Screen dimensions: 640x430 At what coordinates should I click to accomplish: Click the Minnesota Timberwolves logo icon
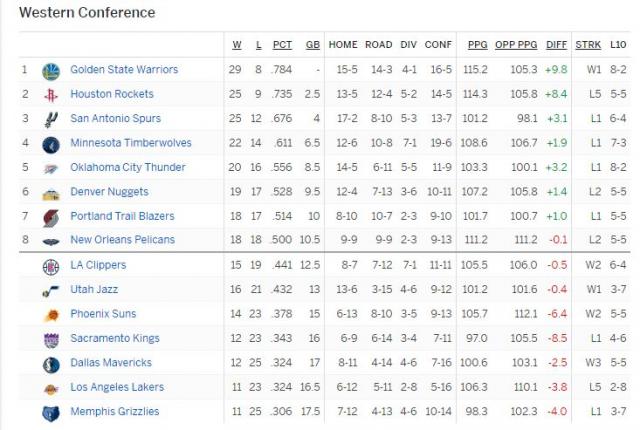point(51,144)
